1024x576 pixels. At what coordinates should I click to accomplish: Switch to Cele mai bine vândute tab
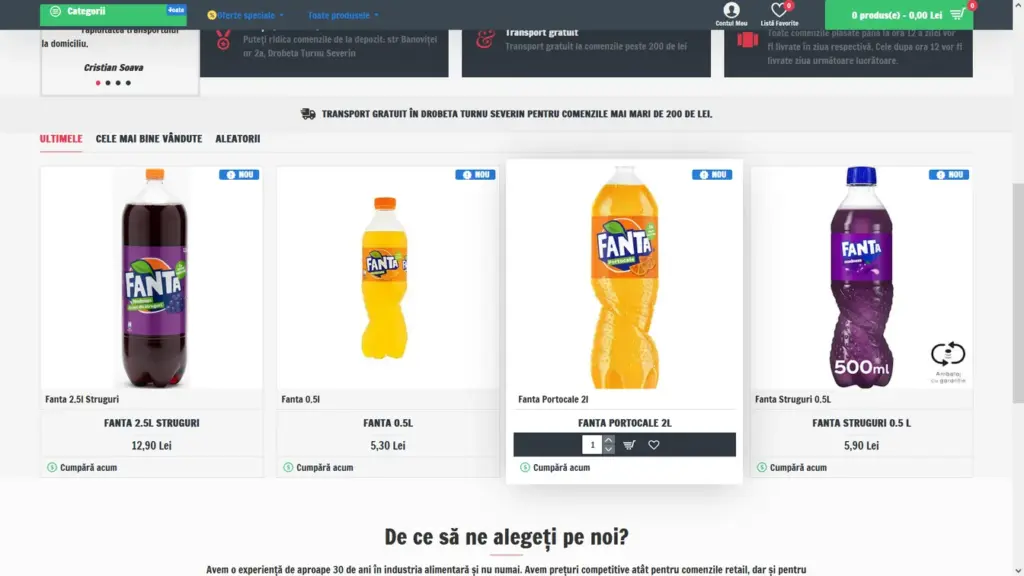(x=149, y=138)
